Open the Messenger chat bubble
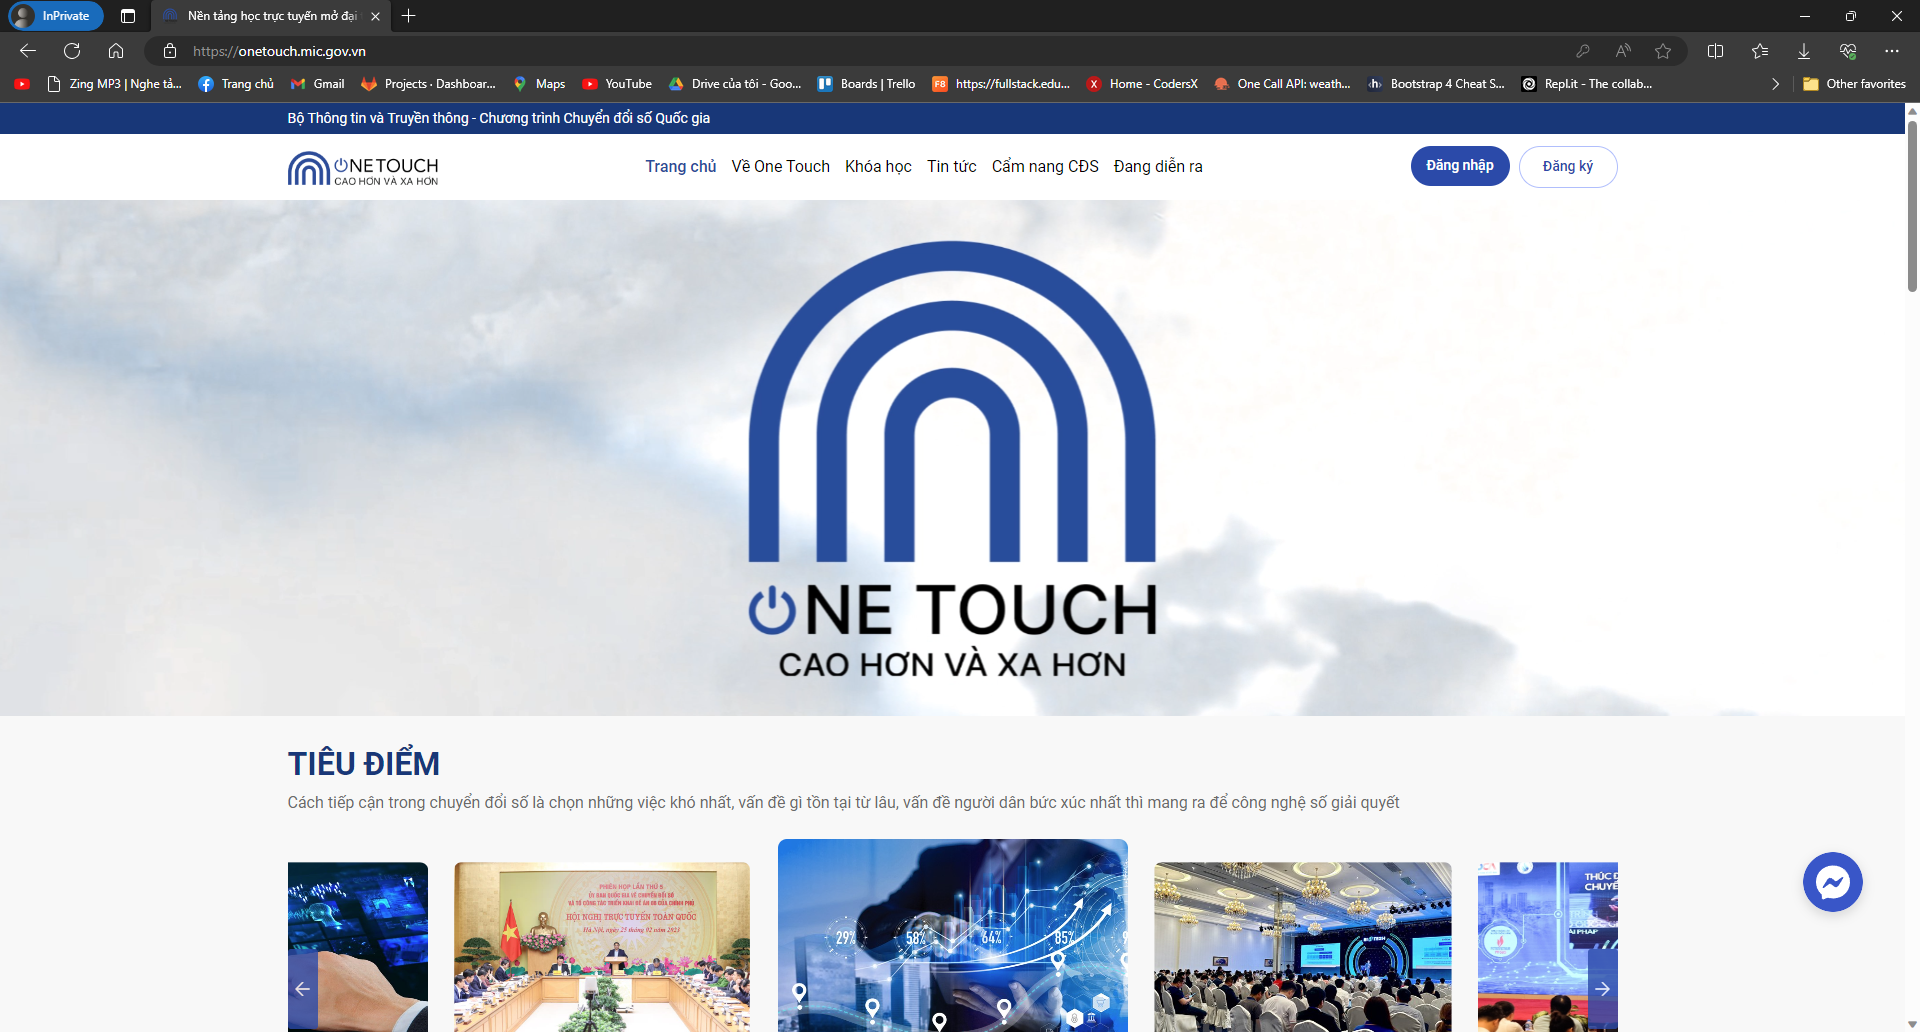Image resolution: width=1920 pixels, height=1032 pixels. pyautogui.click(x=1832, y=882)
